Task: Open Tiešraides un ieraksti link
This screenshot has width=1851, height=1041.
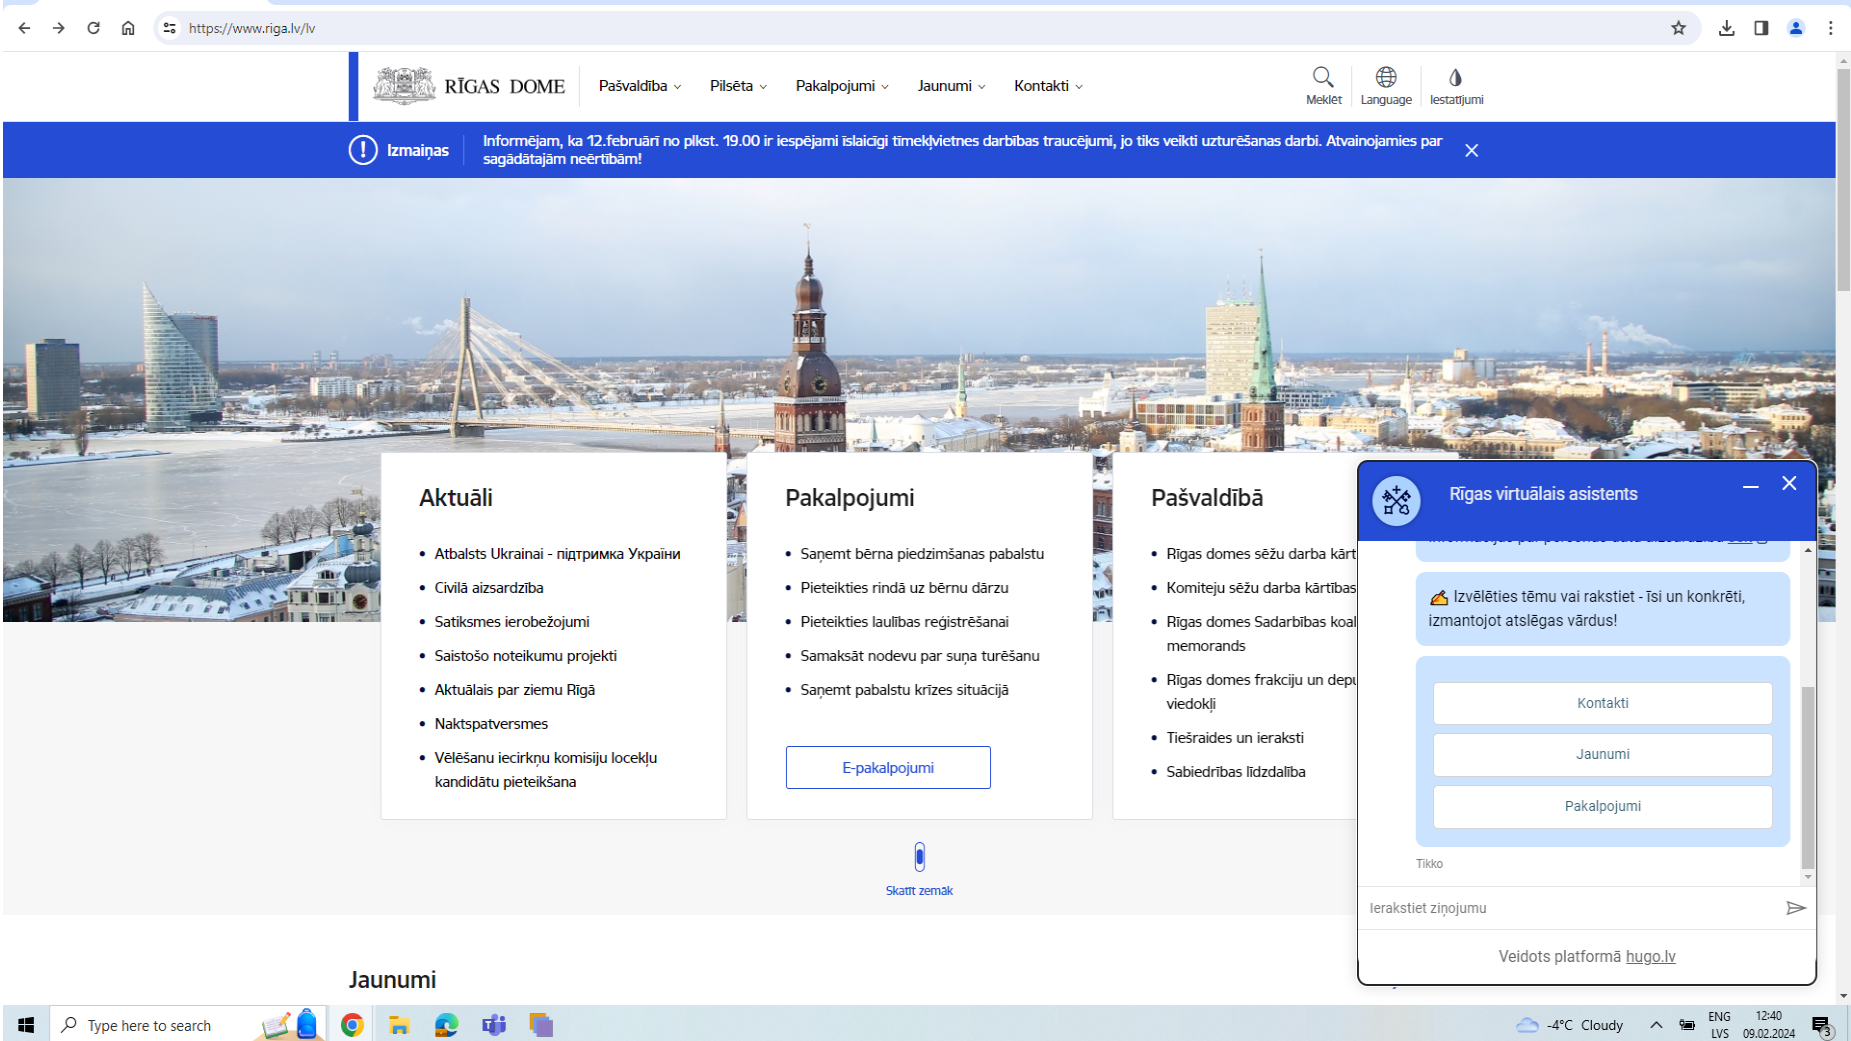Action: (x=1235, y=737)
